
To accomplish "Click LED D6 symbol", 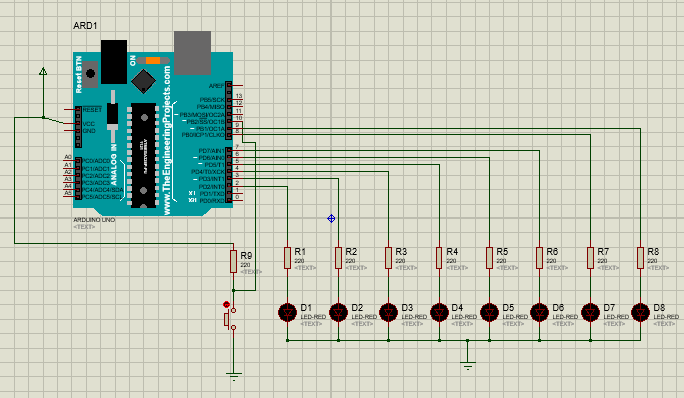I will (x=540, y=312).
